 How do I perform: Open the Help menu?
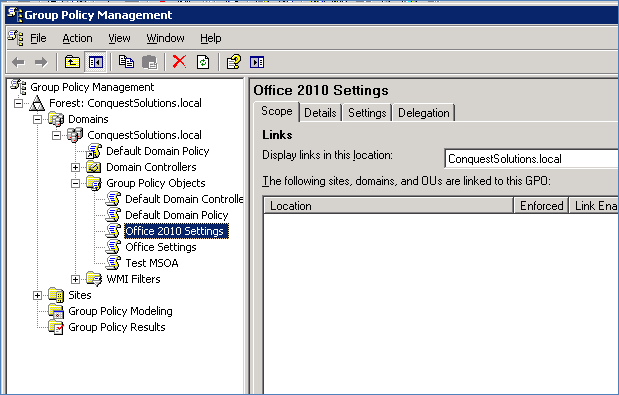(211, 38)
